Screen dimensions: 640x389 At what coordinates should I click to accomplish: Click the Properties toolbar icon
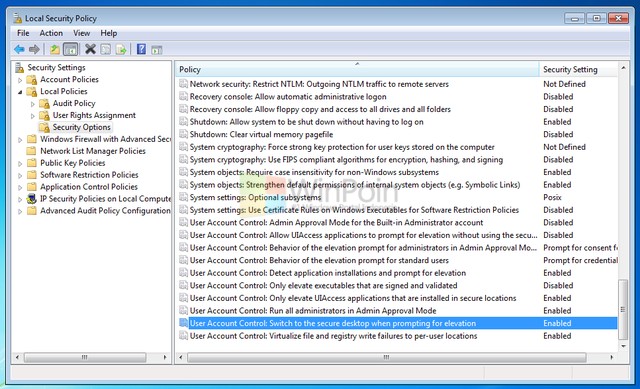tap(106, 50)
